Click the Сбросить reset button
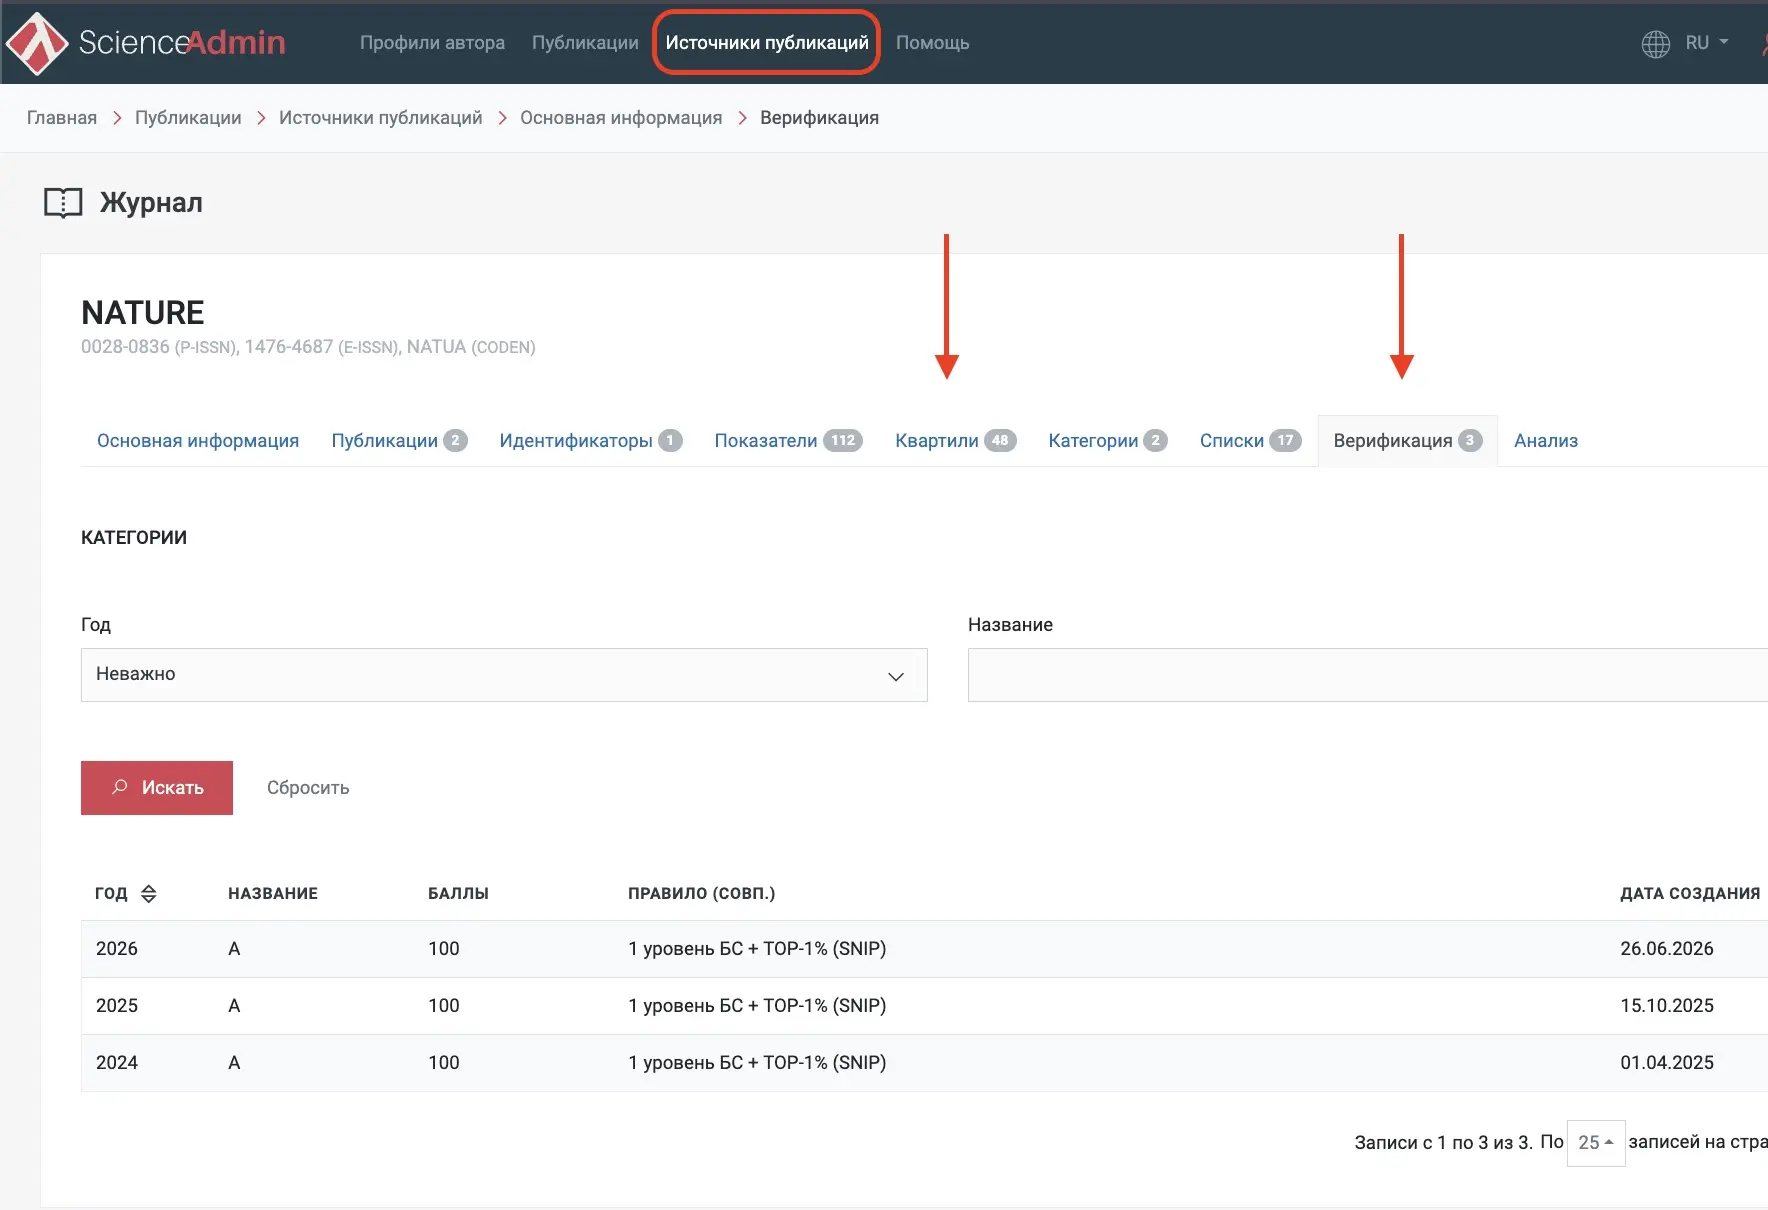Viewport: 1768px width, 1210px height. (x=308, y=788)
